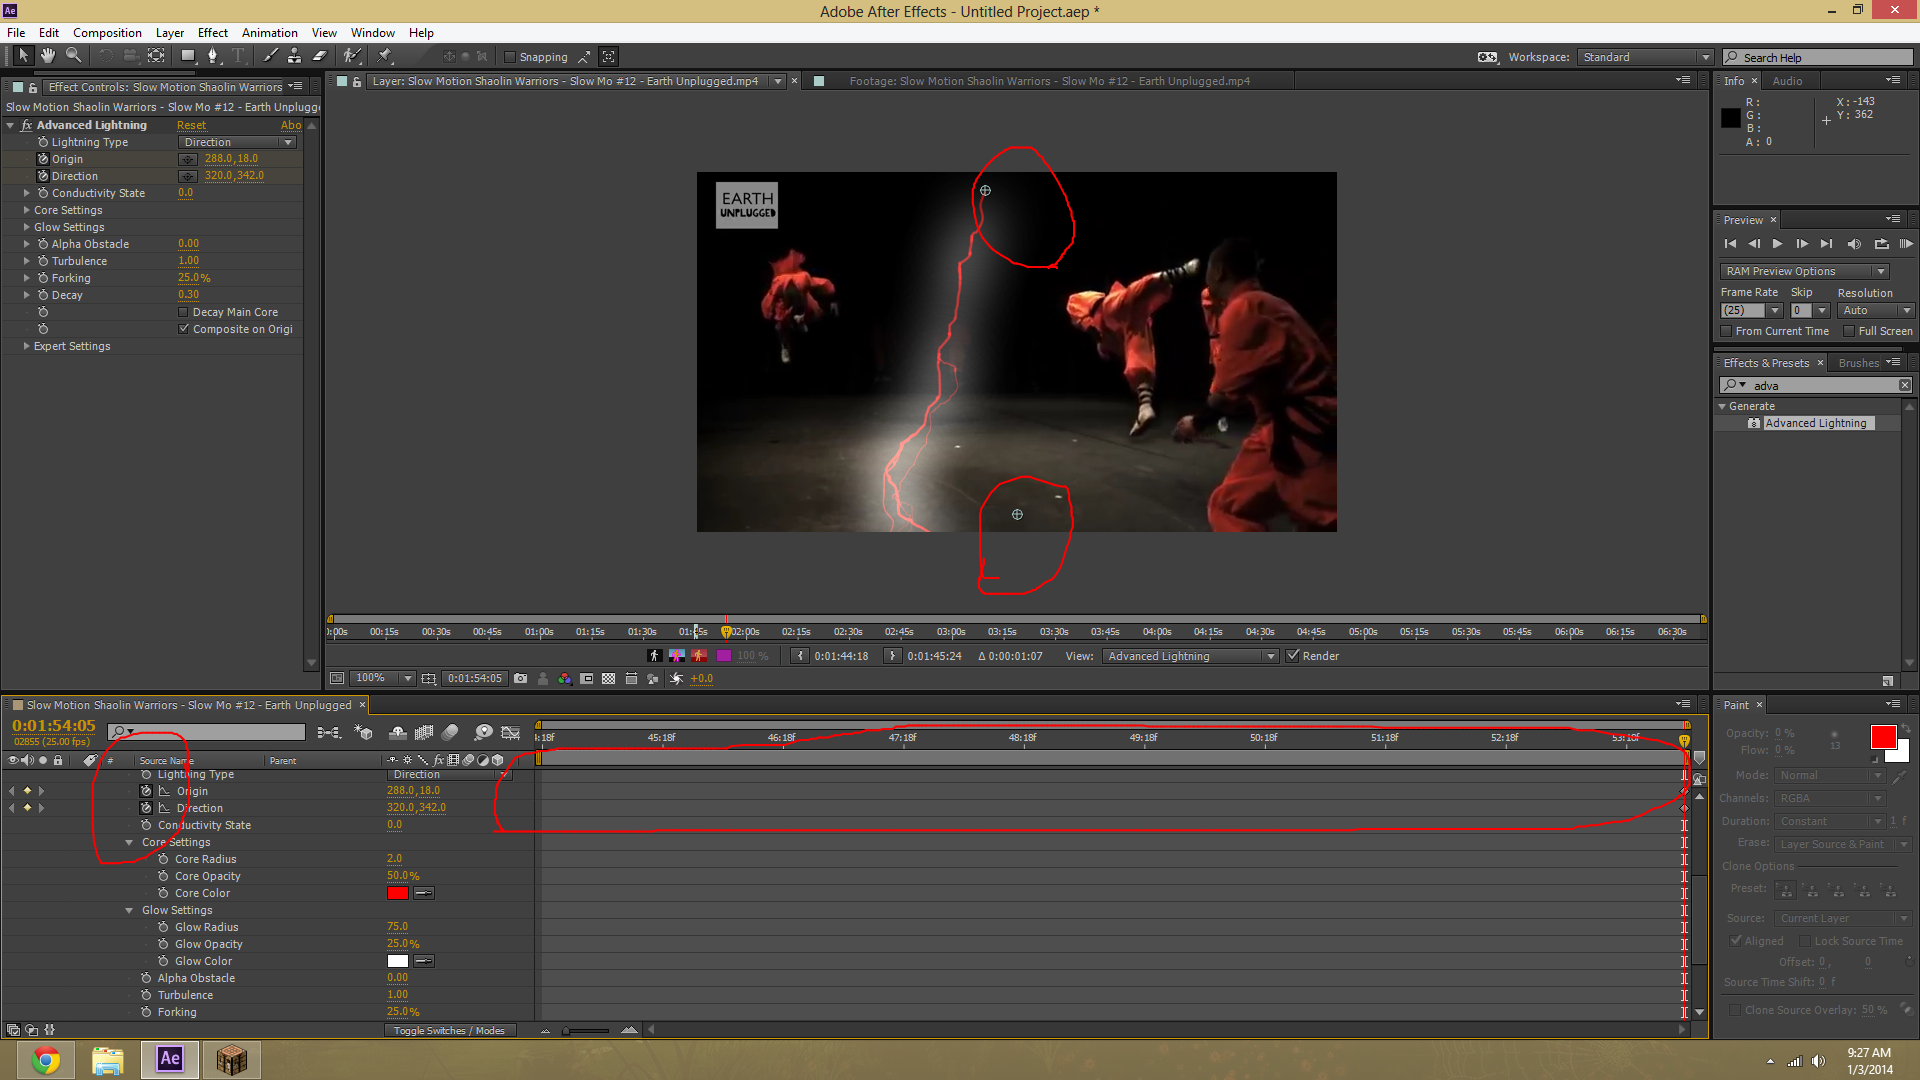
Task: Open the graph editor
Action: (511, 733)
